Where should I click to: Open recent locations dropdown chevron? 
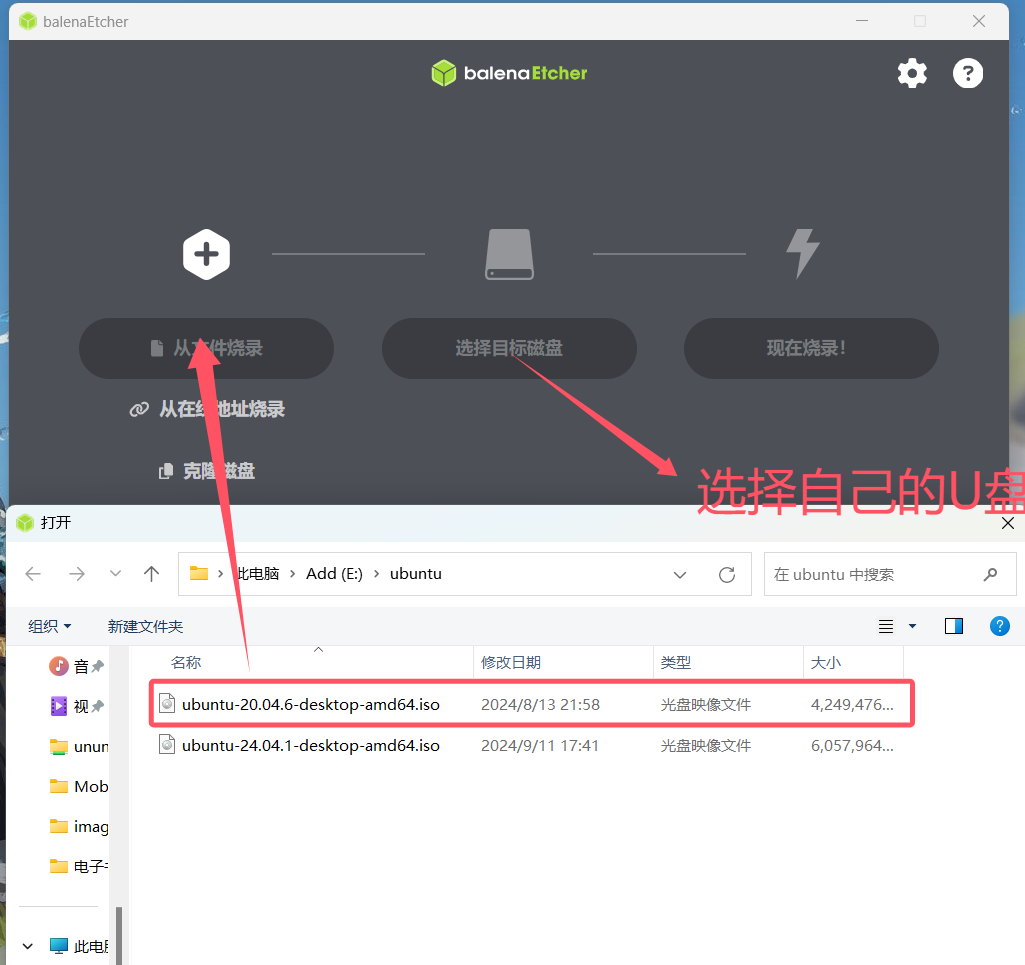point(115,574)
